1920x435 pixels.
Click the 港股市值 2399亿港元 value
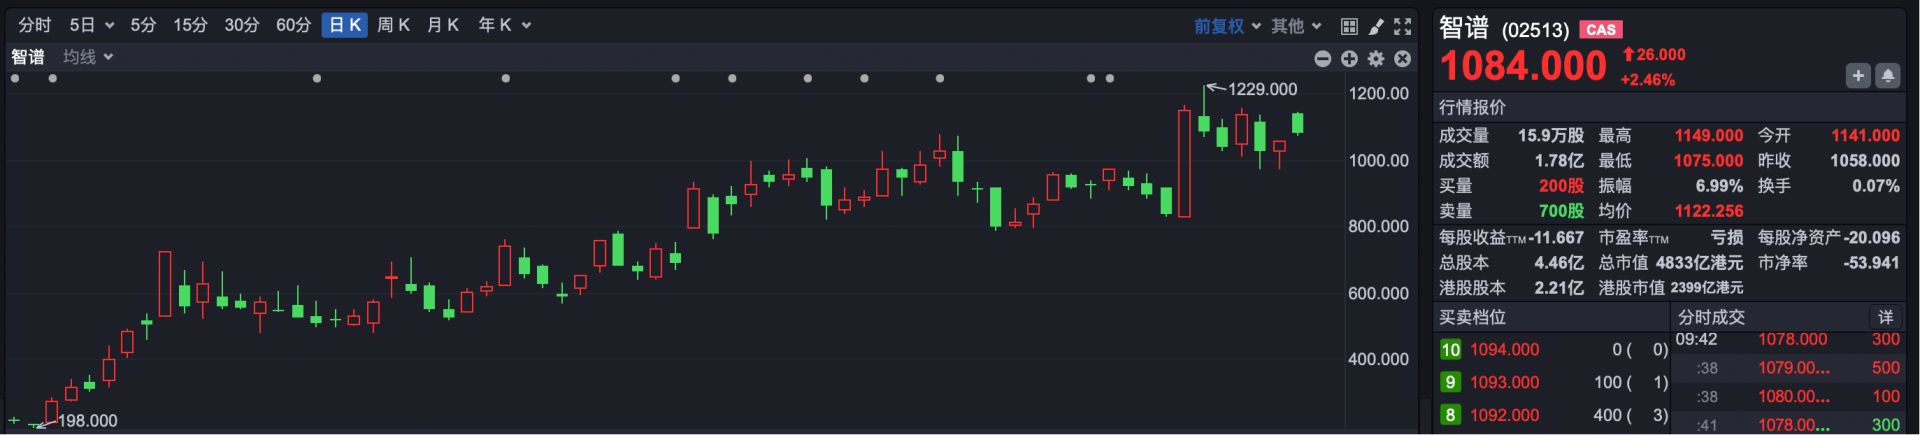tap(1706, 287)
